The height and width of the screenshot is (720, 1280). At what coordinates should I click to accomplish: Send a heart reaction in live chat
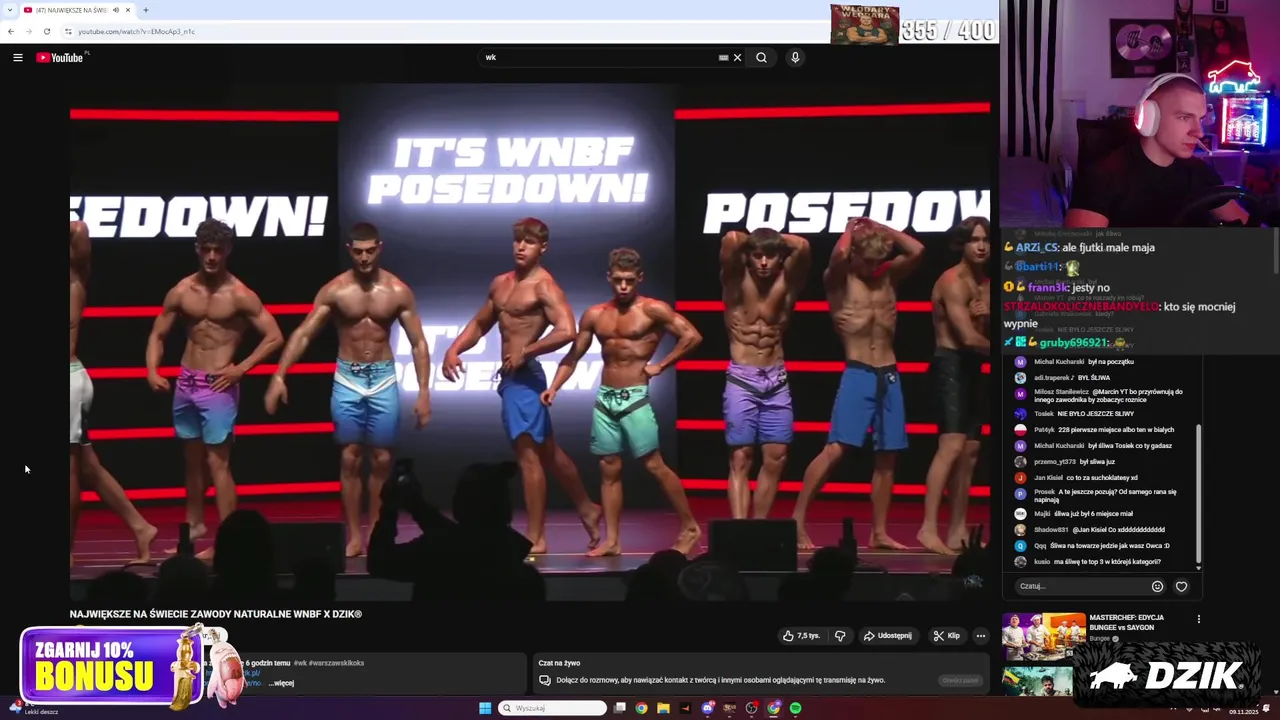click(x=1181, y=586)
